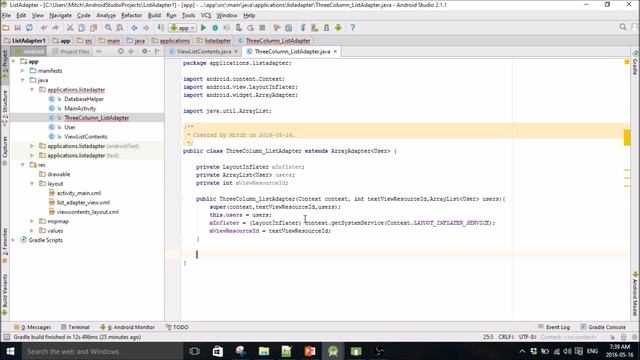Switch to ViewListContents.java editor tab
Viewport: 640px width, 360px height.
(204, 51)
